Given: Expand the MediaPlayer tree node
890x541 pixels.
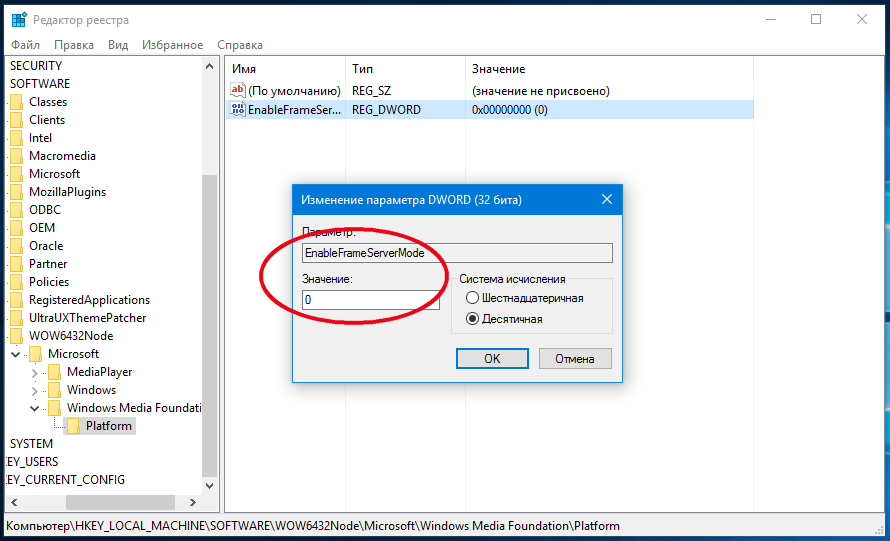Looking at the screenshot, I should (x=35, y=372).
